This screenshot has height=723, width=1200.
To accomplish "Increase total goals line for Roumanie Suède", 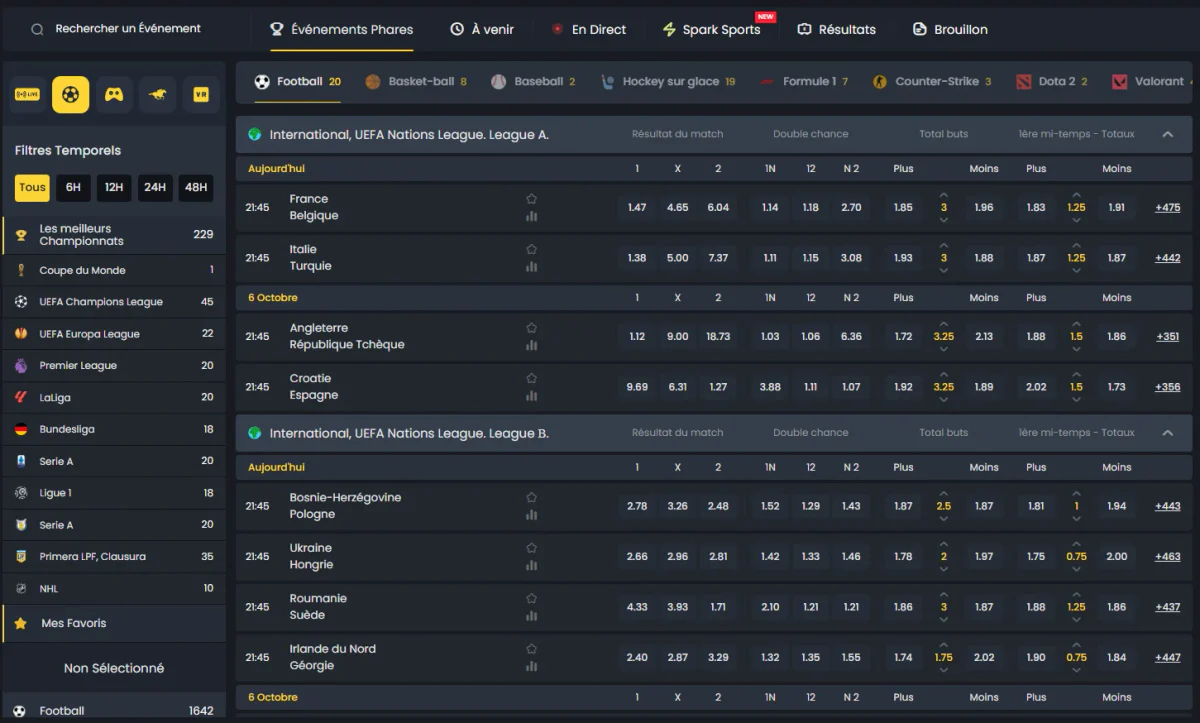I will [x=943, y=595].
